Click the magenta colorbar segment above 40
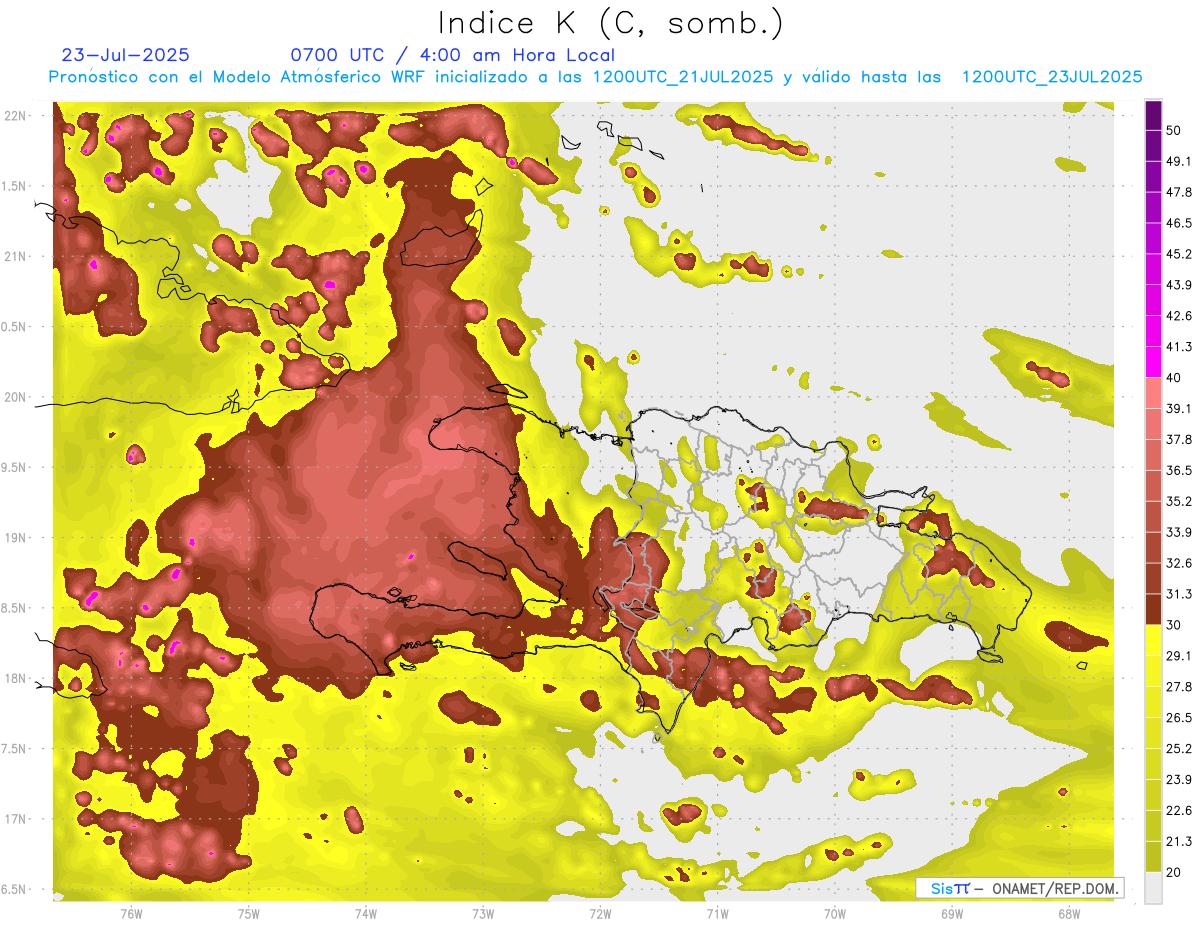 click(1153, 360)
